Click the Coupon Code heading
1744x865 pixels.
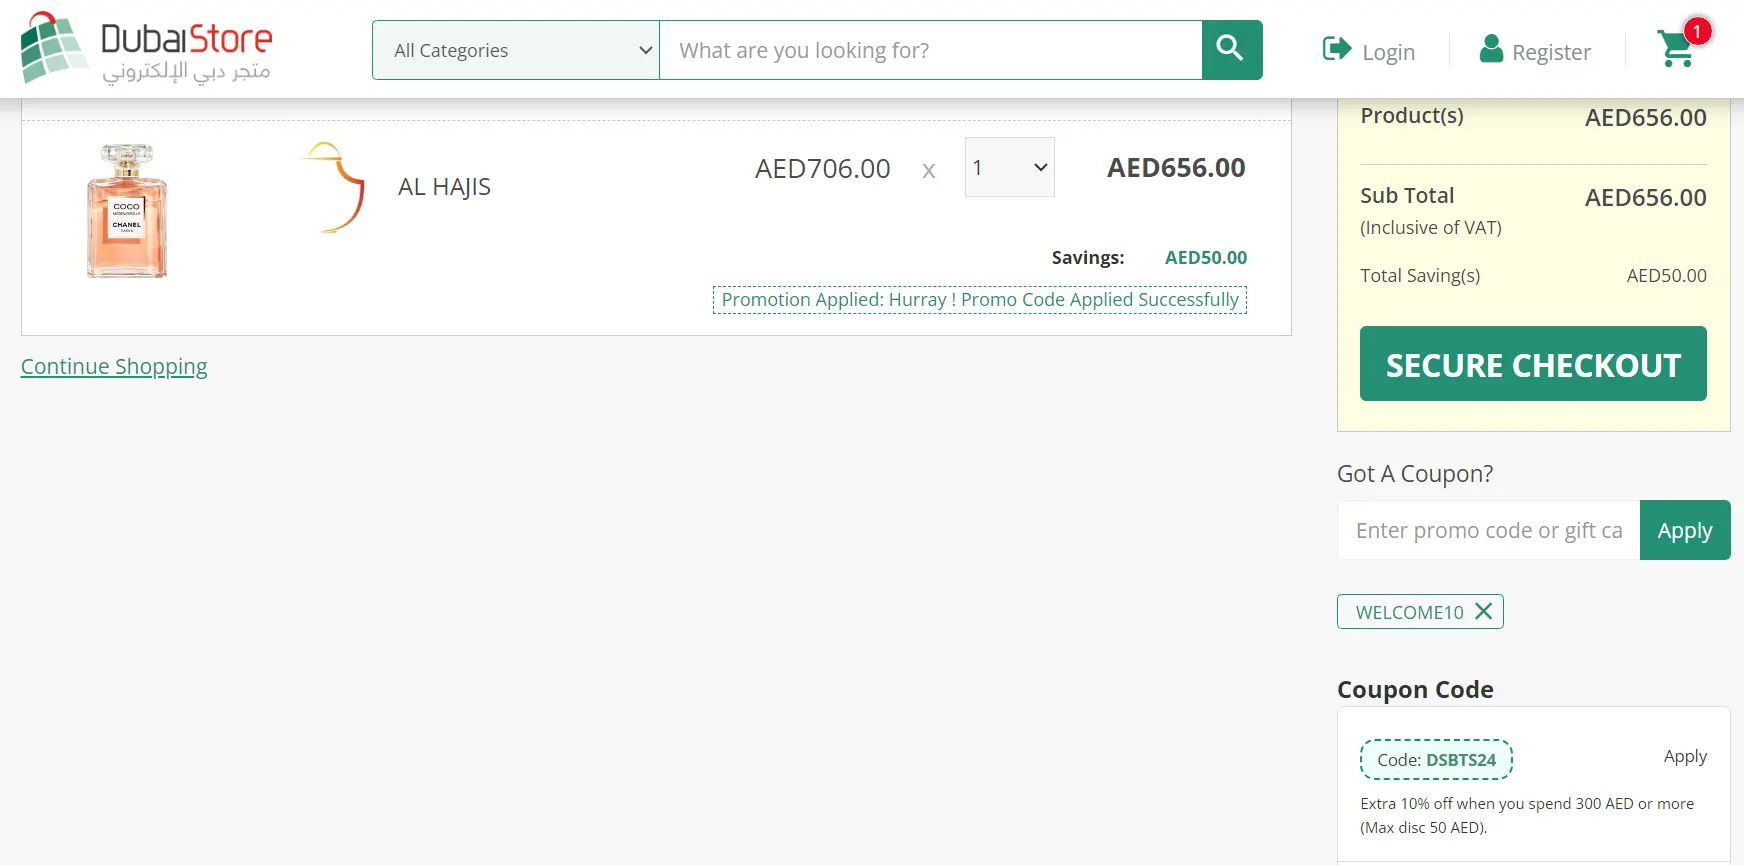[1415, 690]
